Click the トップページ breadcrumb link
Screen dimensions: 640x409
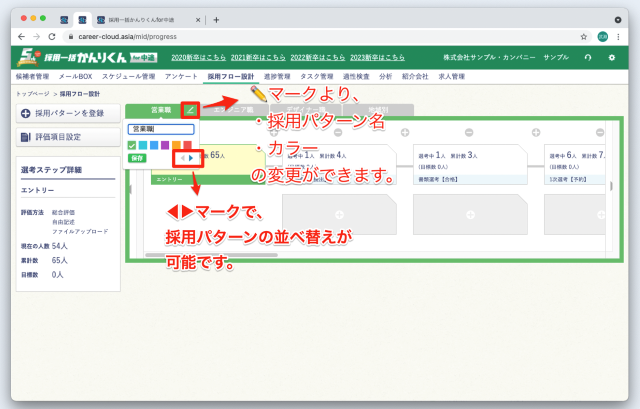34,93
